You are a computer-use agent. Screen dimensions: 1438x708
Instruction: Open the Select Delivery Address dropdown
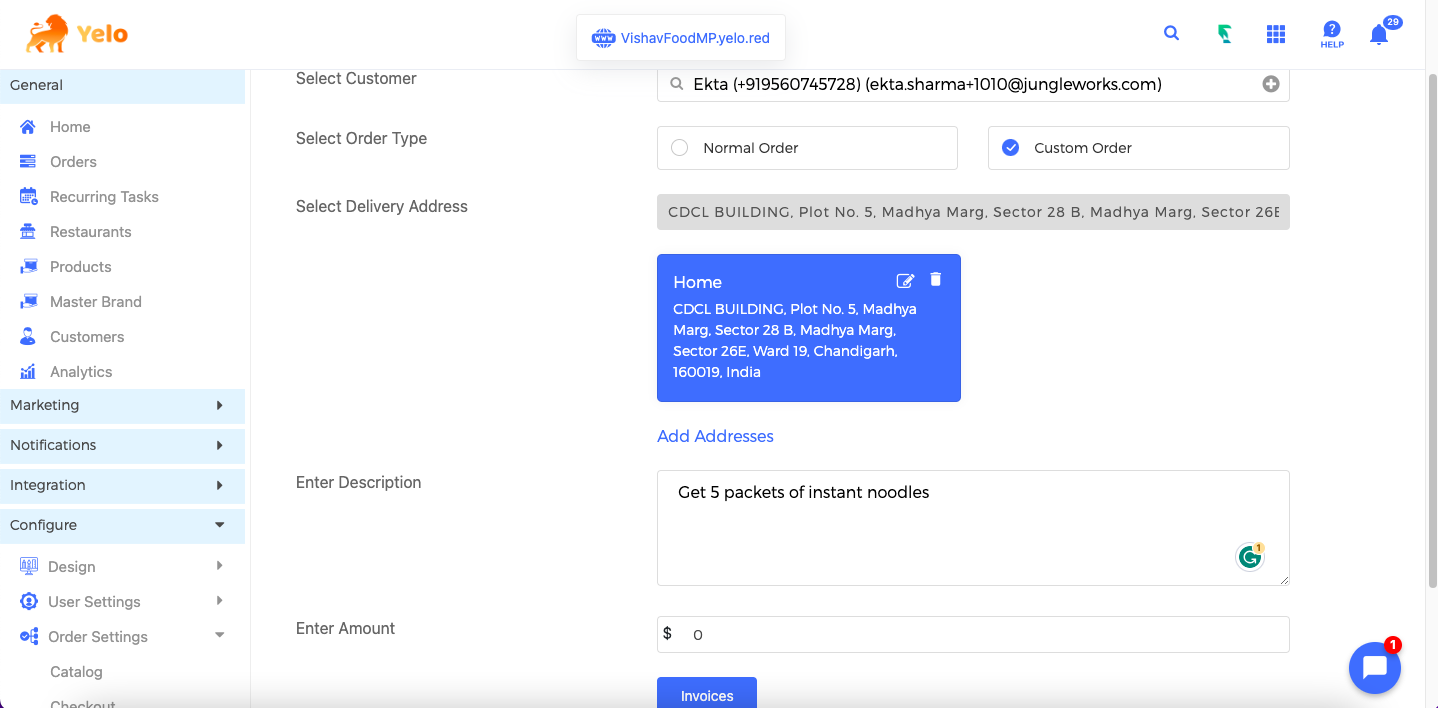pos(973,212)
